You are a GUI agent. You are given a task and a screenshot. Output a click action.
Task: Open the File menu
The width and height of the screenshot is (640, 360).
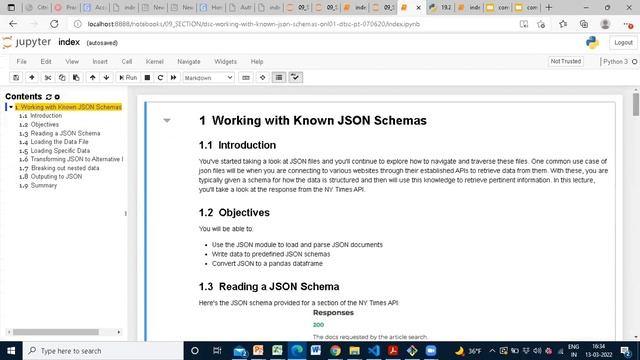click(22, 62)
